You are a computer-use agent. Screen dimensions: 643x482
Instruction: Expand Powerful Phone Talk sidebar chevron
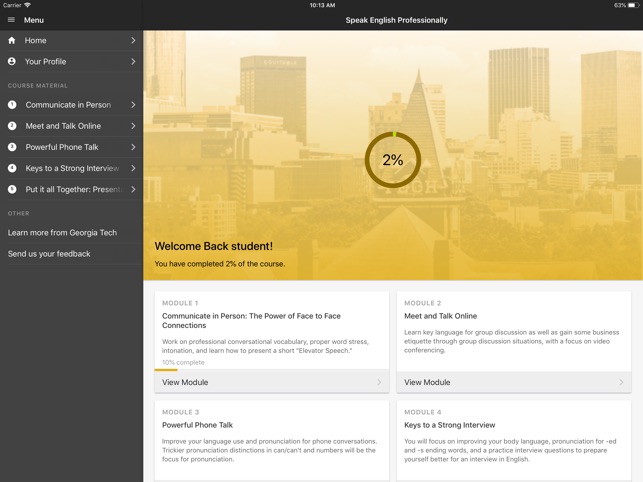(x=133, y=147)
